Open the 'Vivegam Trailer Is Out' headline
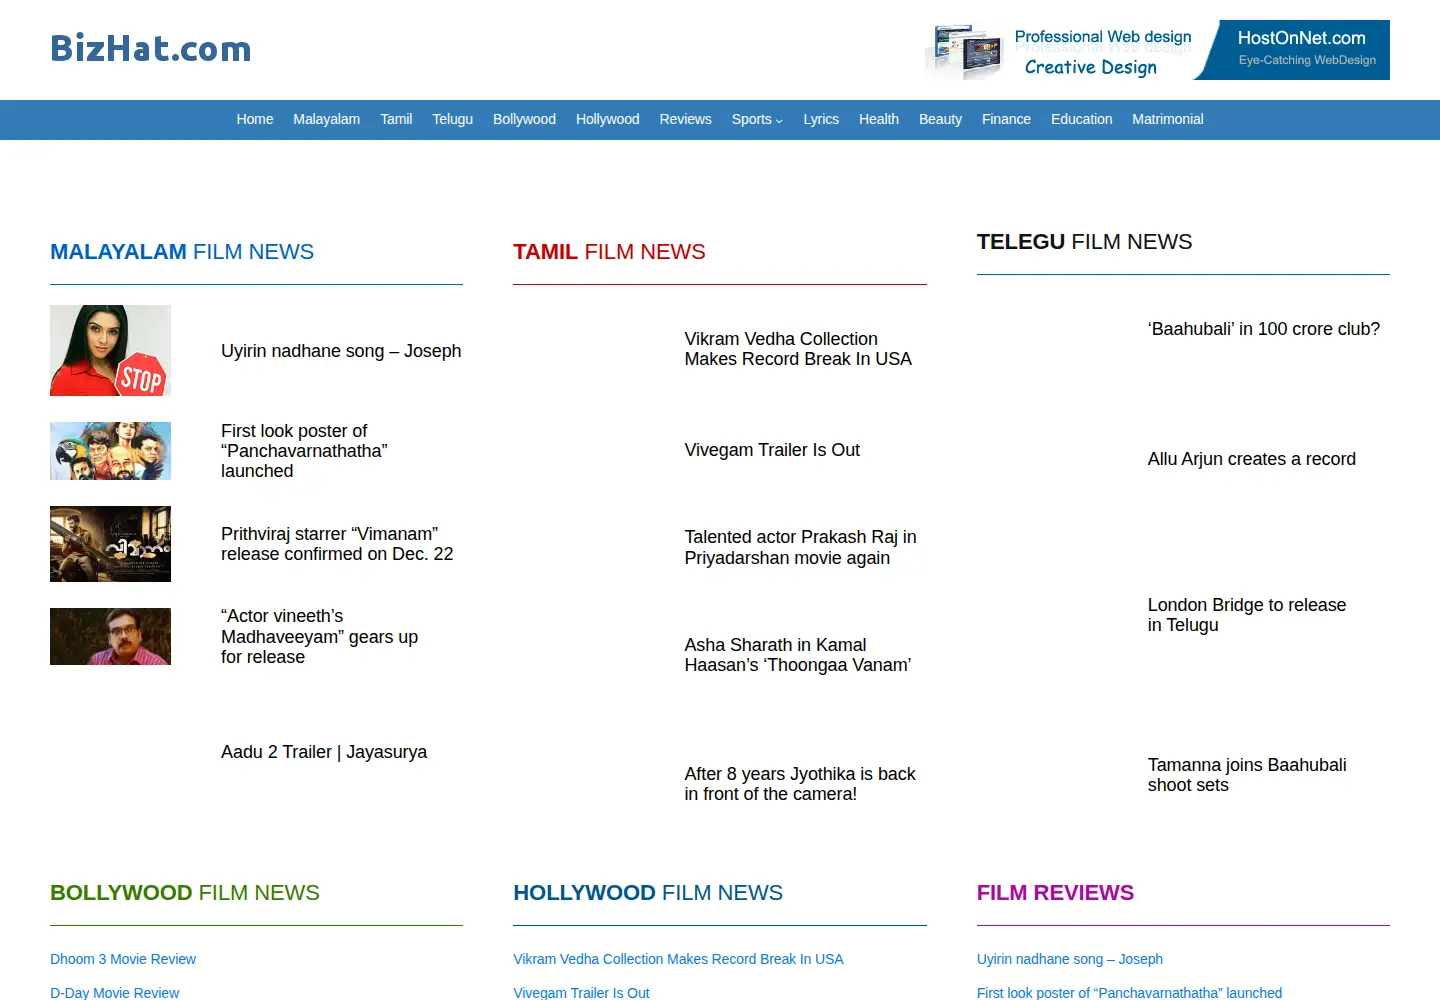This screenshot has height=1000, width=1440. (772, 450)
